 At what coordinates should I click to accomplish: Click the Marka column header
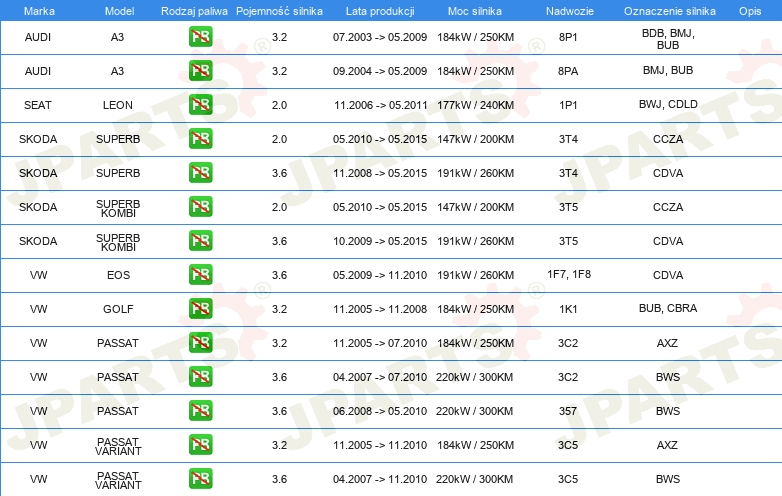38,9
